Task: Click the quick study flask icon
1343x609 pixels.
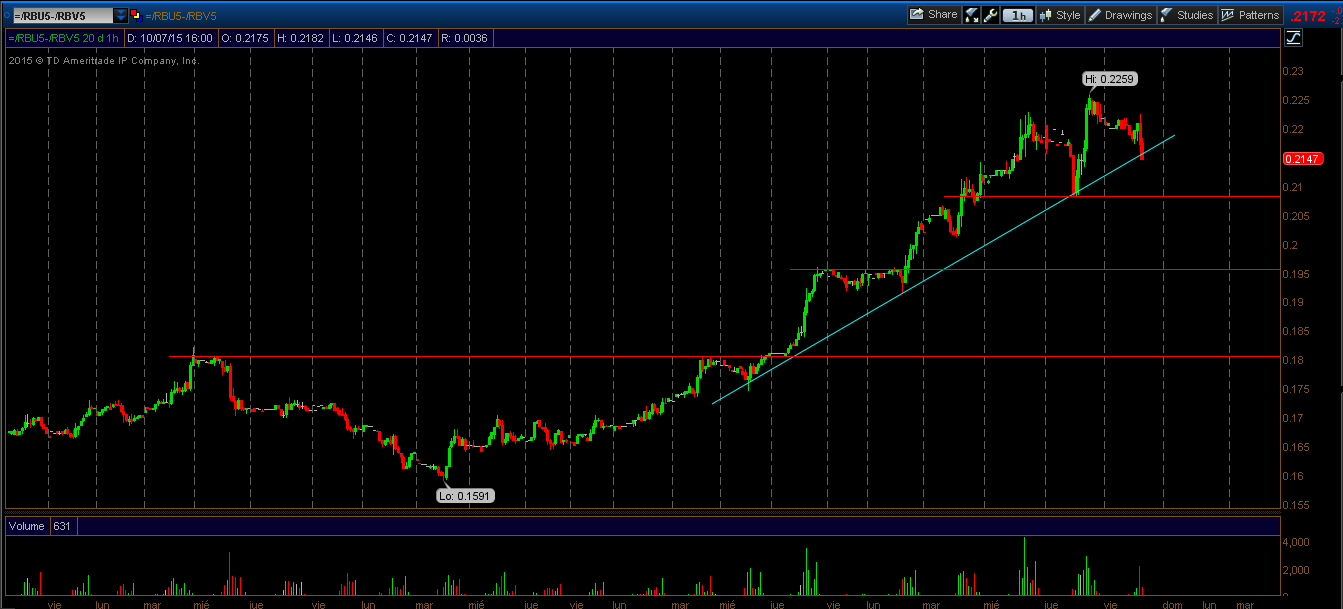Action: click(x=971, y=15)
